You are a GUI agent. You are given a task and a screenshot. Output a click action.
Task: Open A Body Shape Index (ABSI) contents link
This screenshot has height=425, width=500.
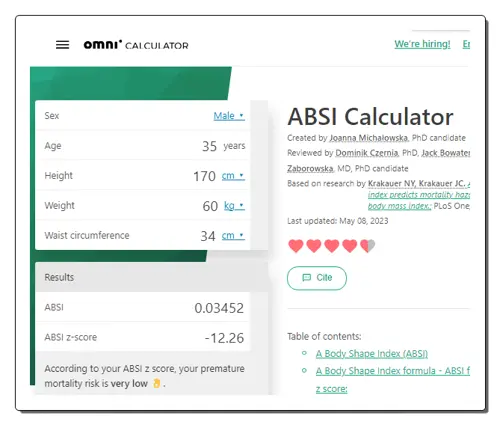372,353
